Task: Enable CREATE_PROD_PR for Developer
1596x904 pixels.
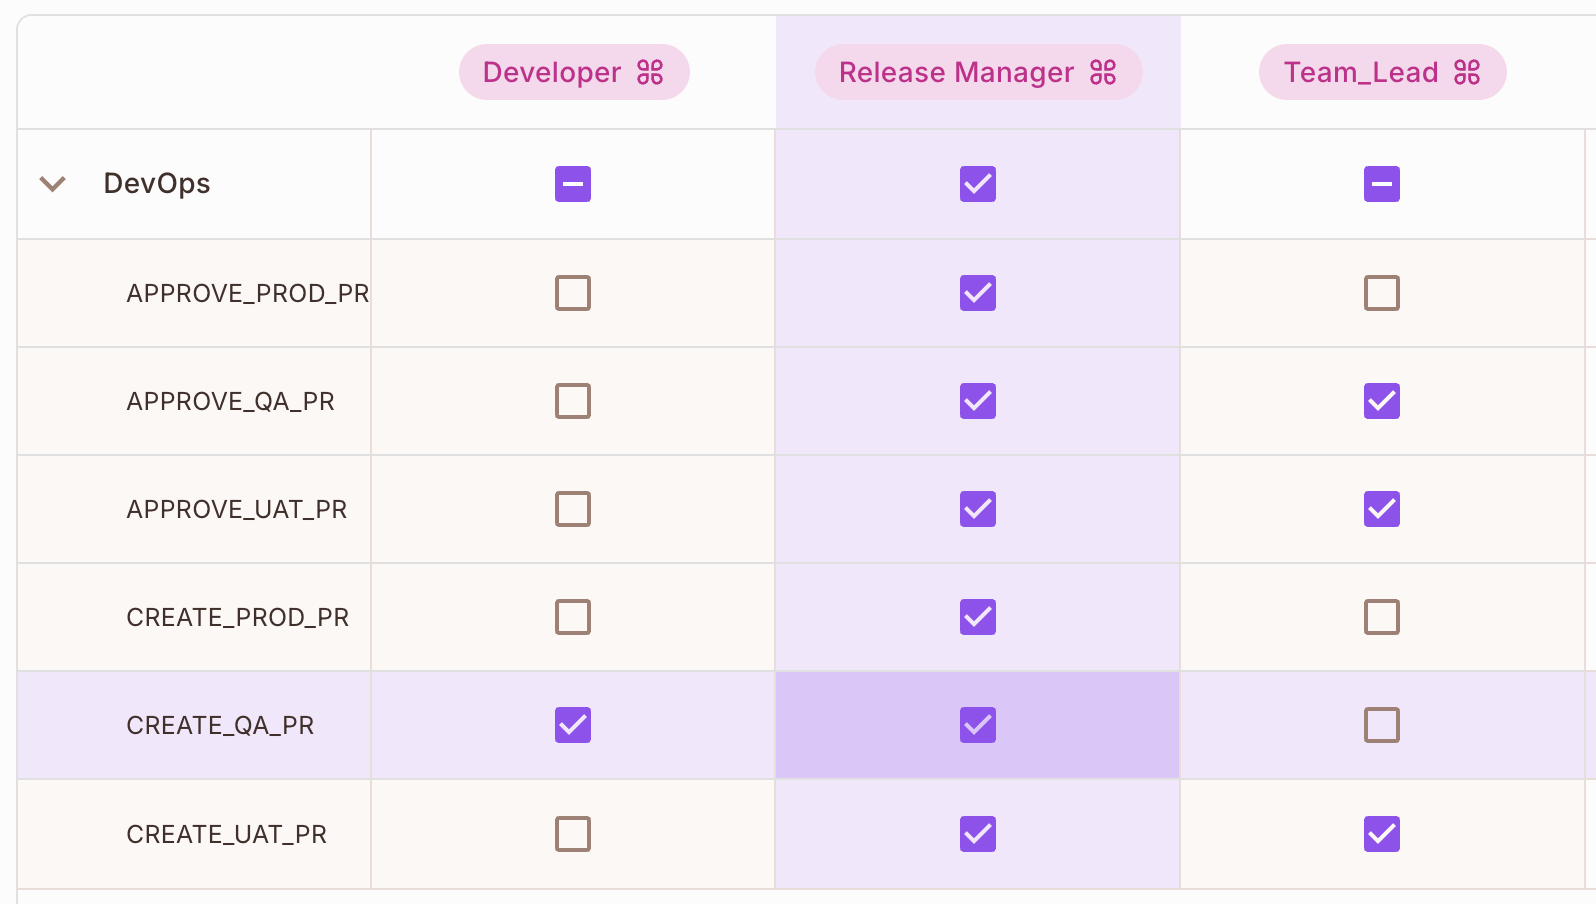Action: tap(573, 617)
